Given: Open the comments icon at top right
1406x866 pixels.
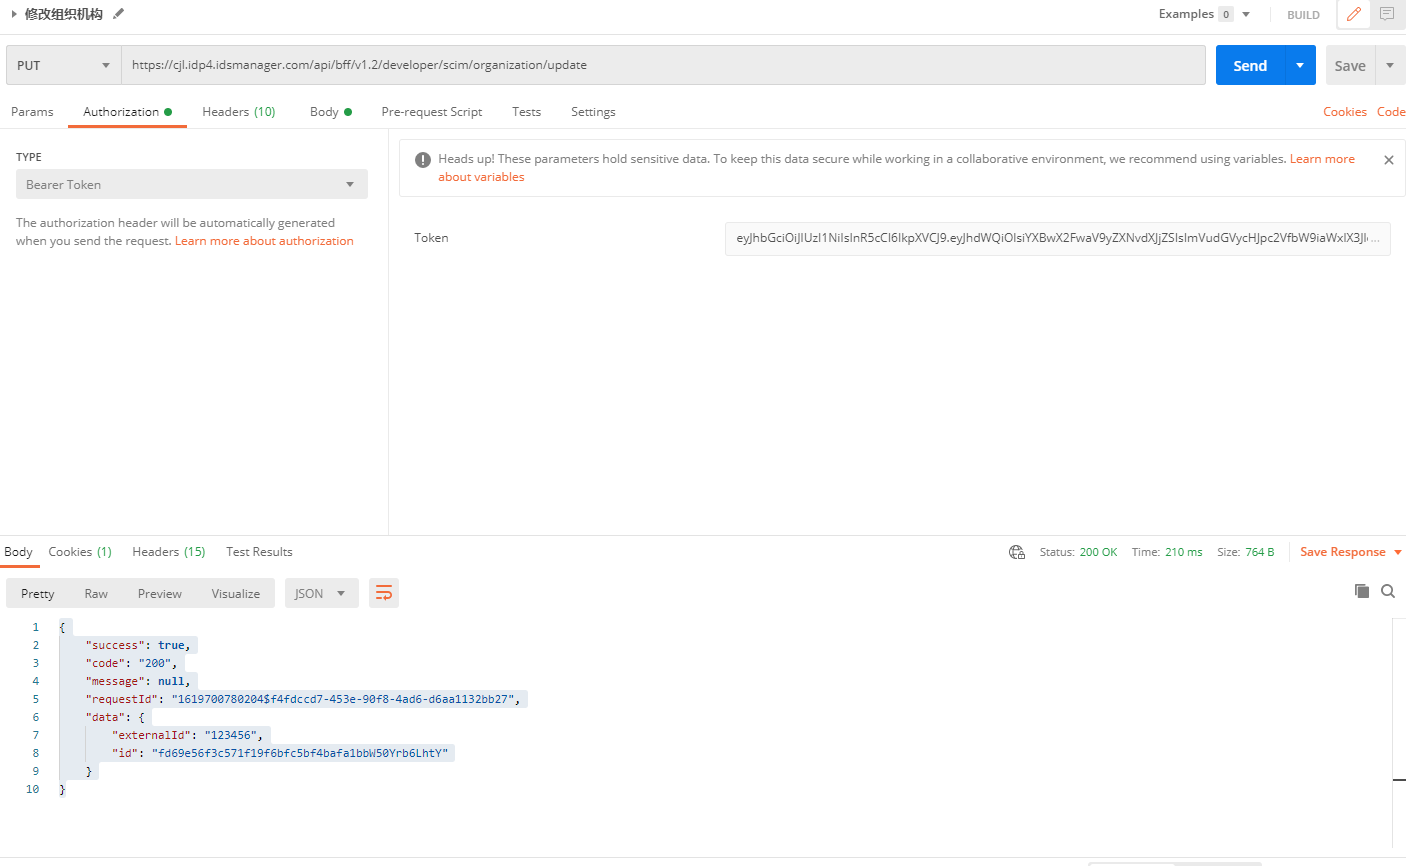Looking at the screenshot, I should (x=1387, y=14).
